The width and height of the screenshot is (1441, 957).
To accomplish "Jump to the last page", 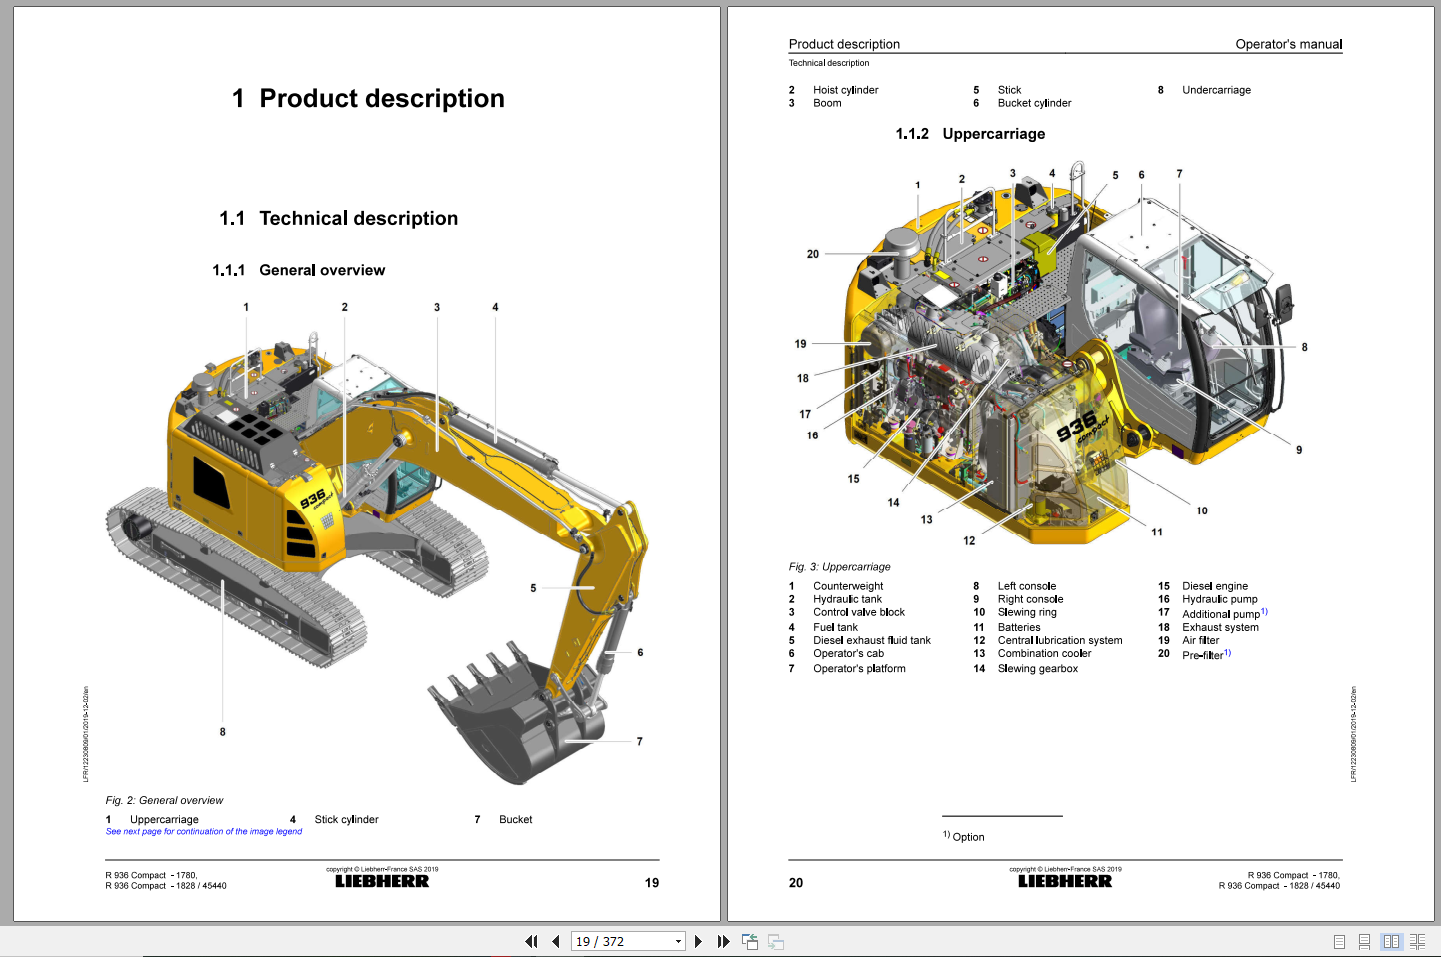I will [723, 941].
